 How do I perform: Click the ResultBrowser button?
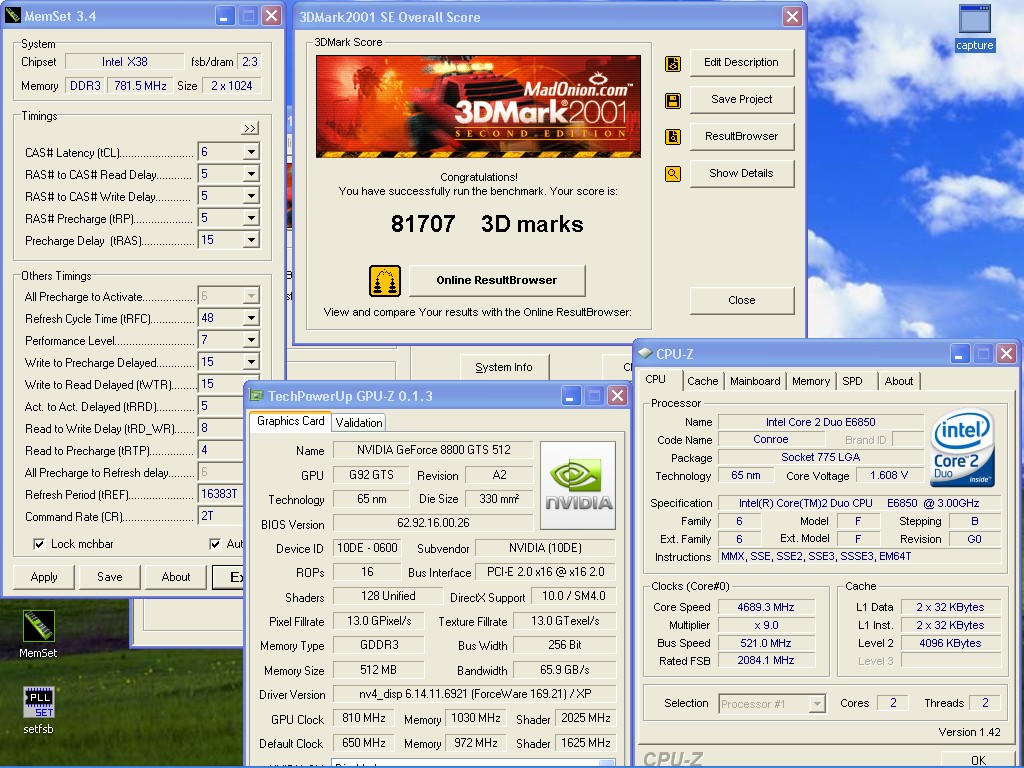[742, 136]
